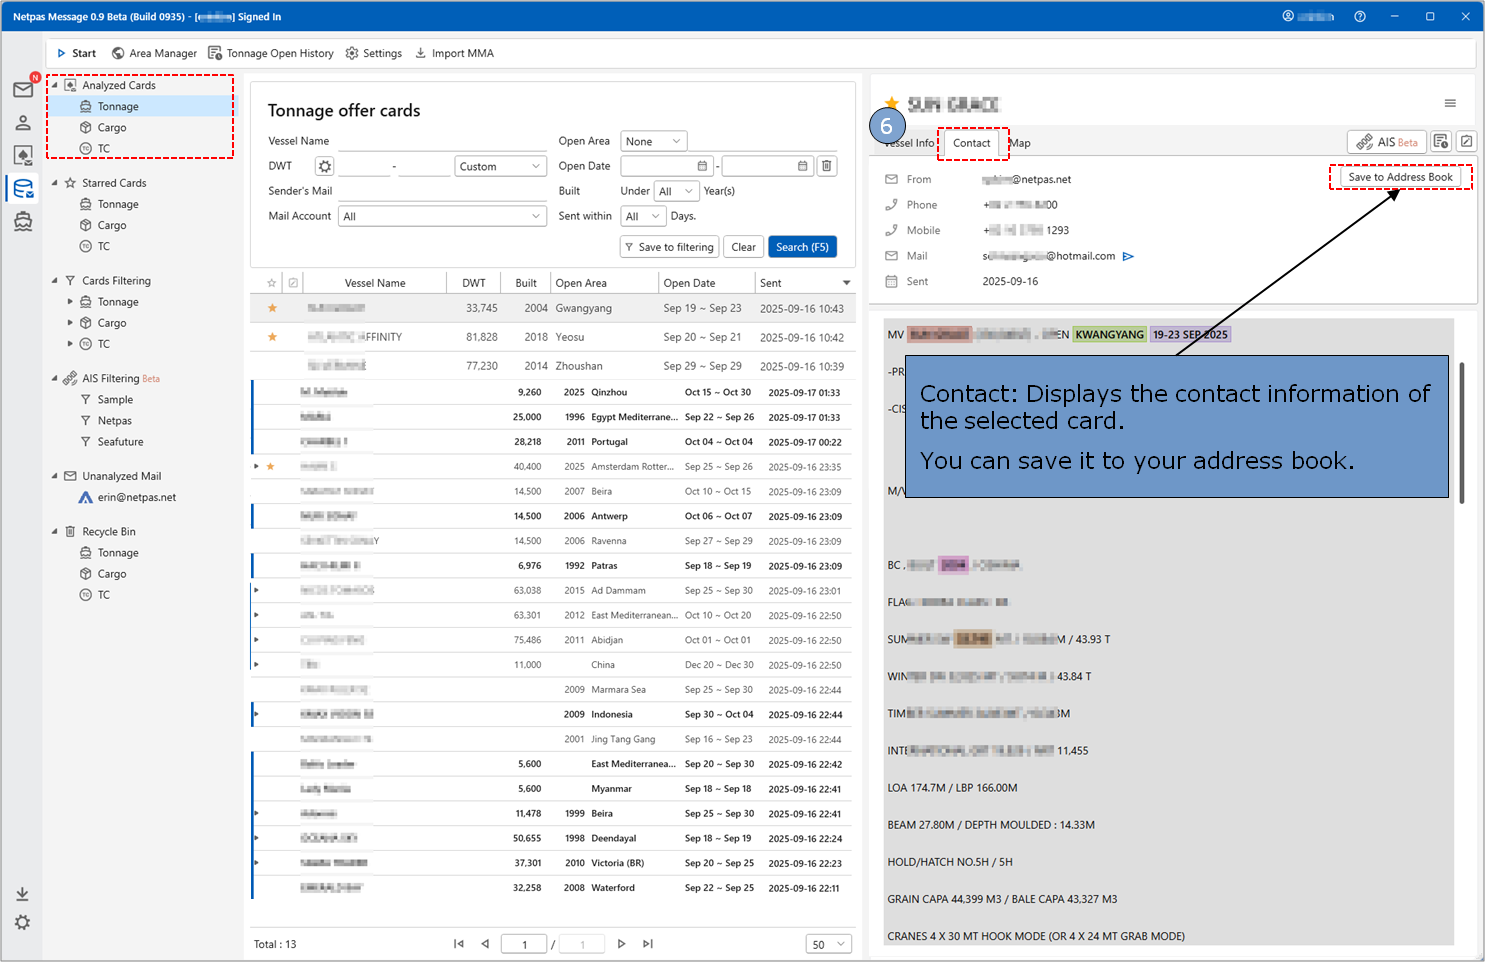Open the contacts sidebar icon
The width and height of the screenshot is (1485, 962).
click(x=23, y=123)
